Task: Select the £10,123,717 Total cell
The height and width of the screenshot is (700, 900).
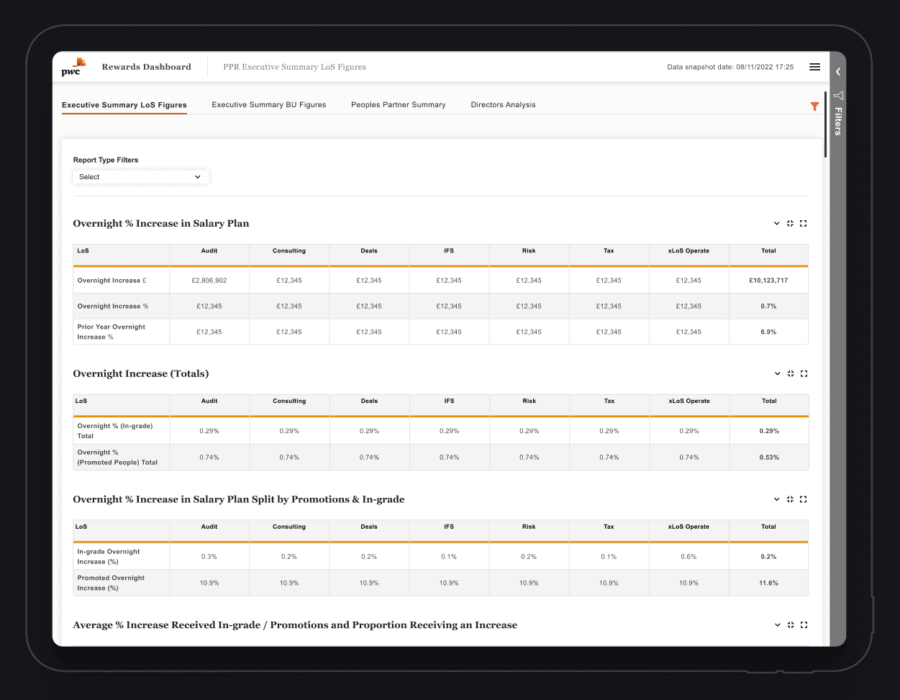Action: tap(768, 280)
